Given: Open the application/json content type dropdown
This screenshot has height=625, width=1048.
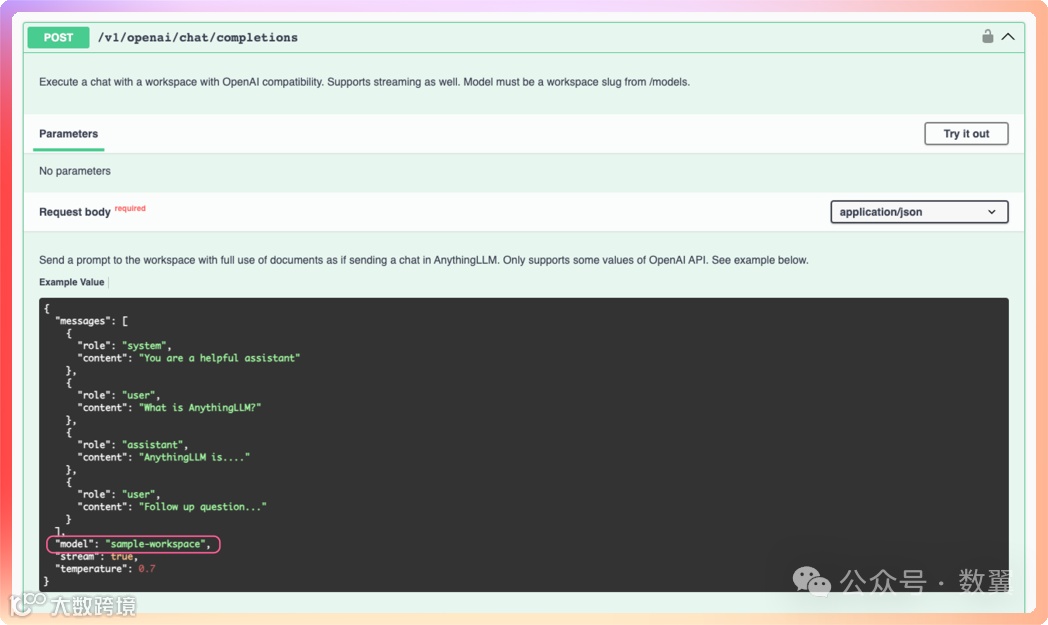Looking at the screenshot, I should (x=919, y=212).
